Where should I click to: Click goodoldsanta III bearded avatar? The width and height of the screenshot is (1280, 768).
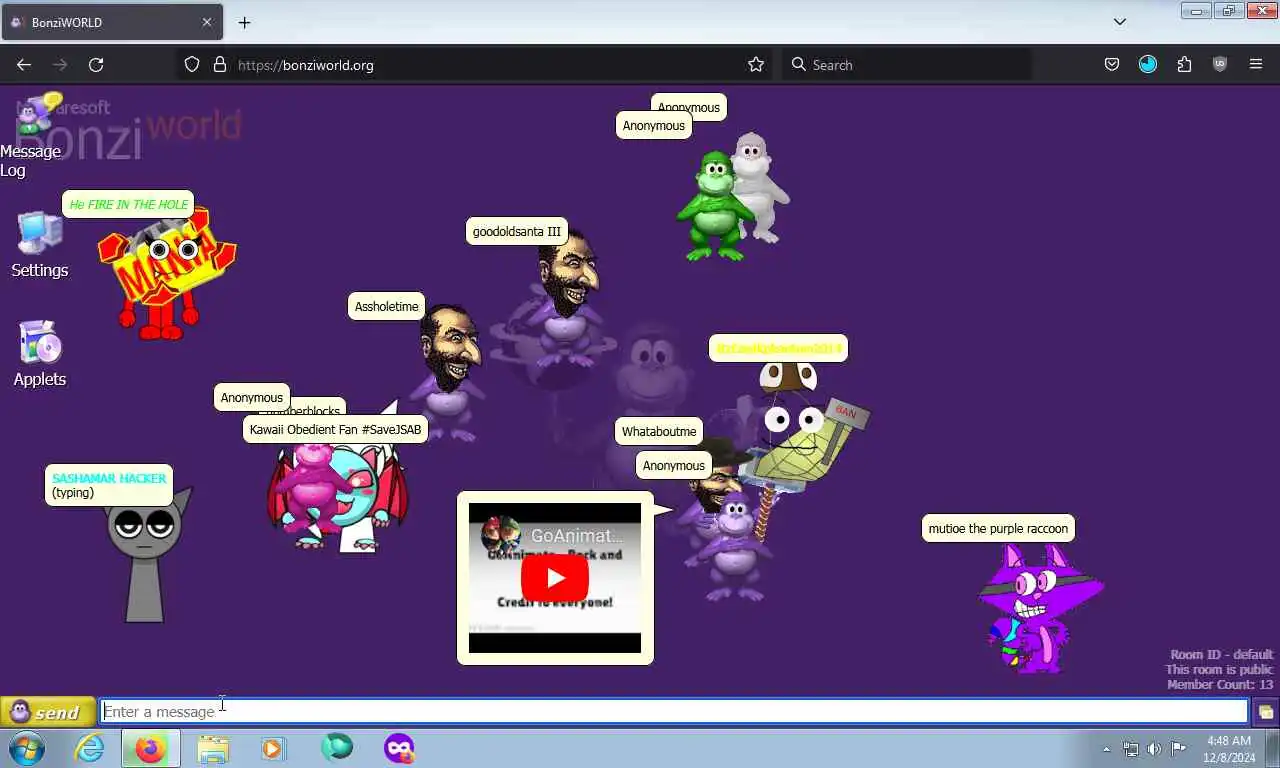pos(567,298)
